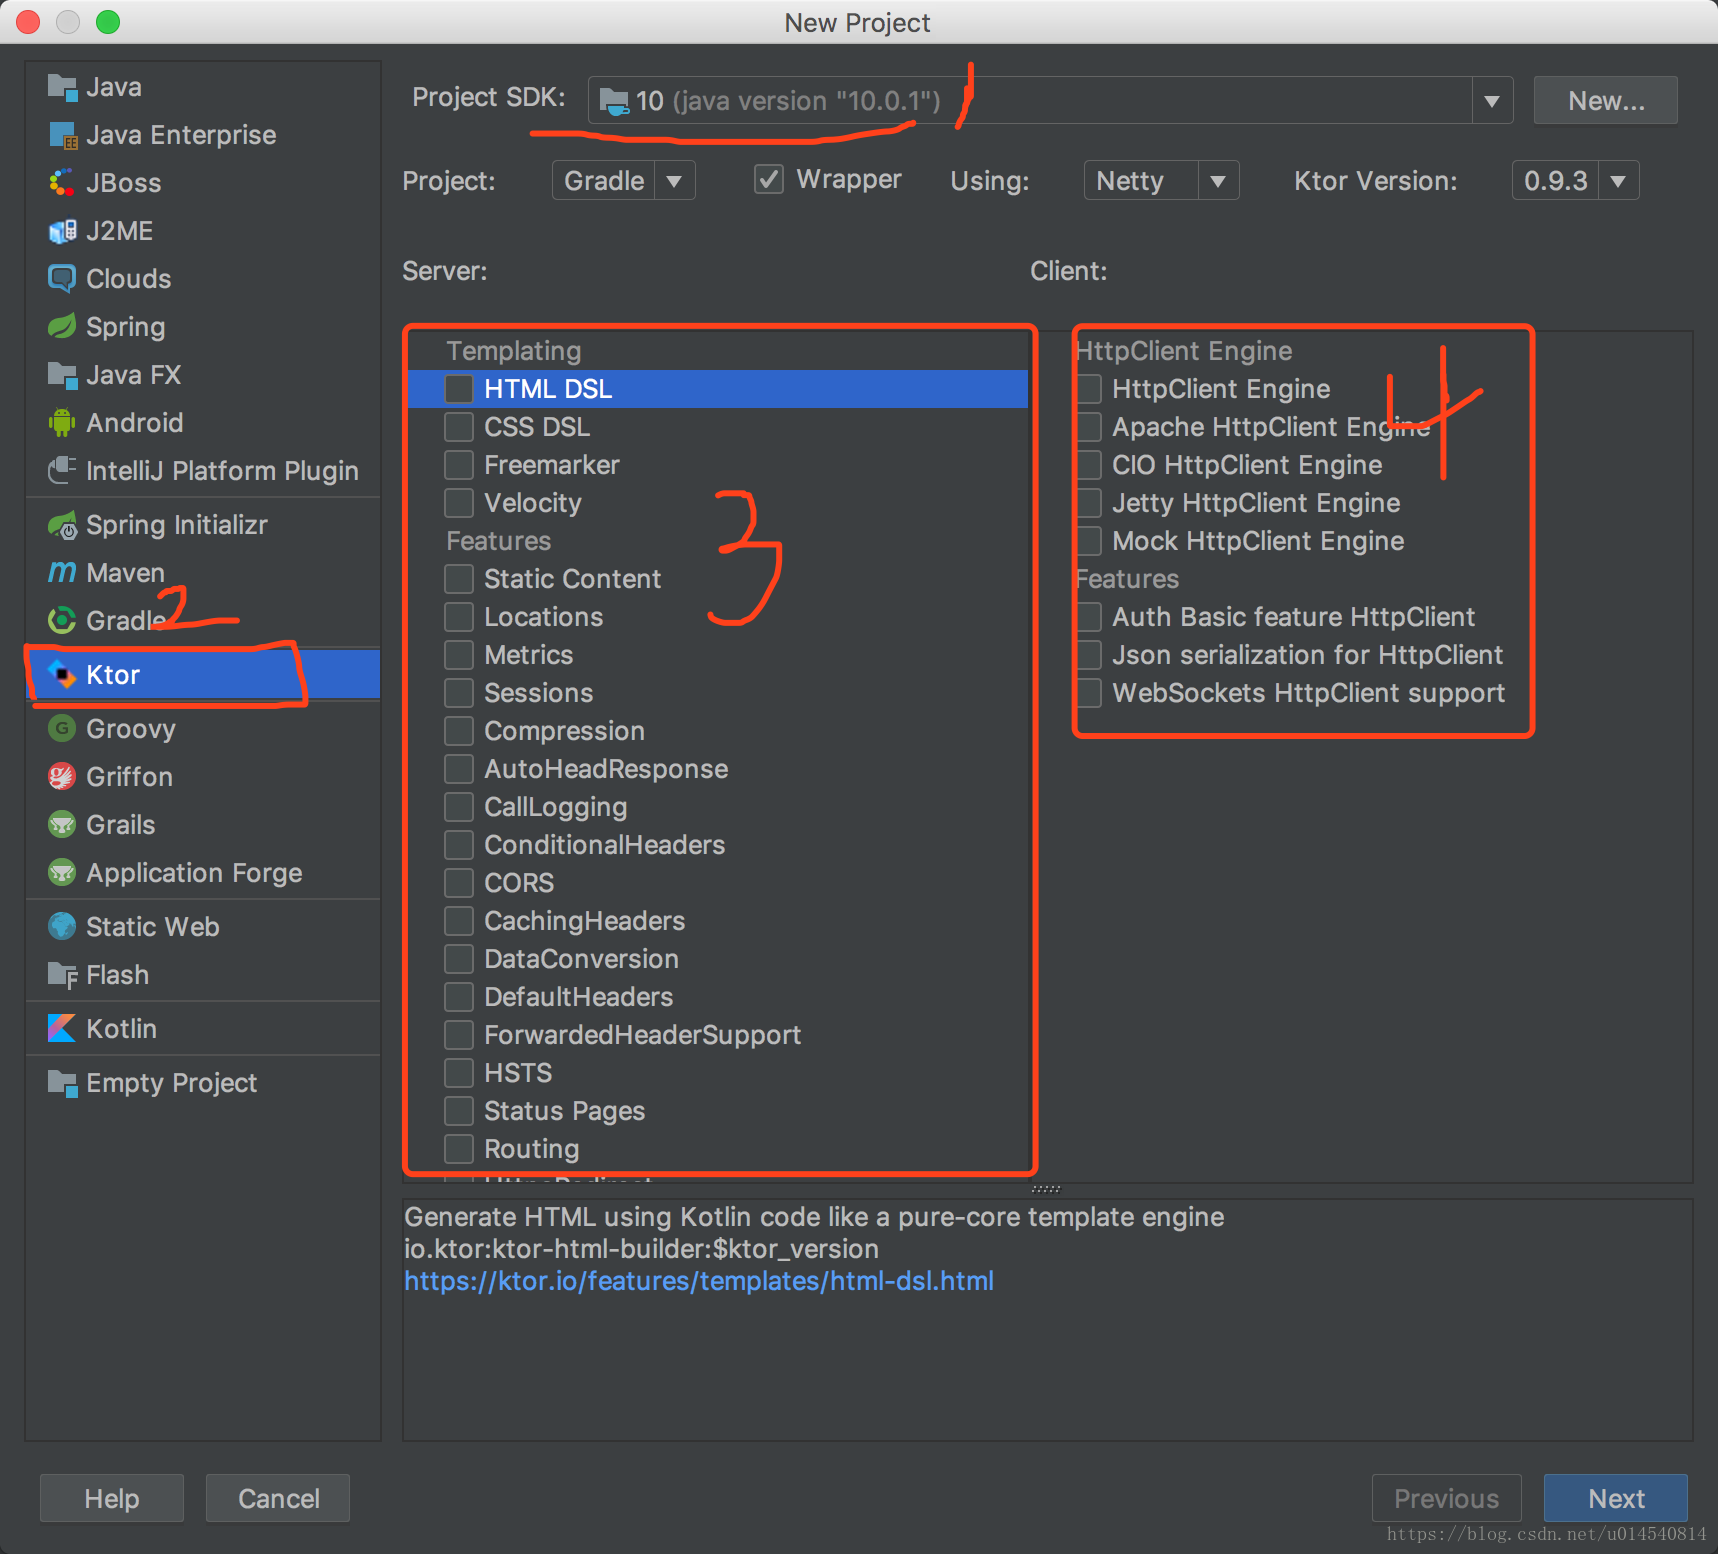Click the Static Web globe icon
Screen dimensions: 1718x1554
click(62, 927)
